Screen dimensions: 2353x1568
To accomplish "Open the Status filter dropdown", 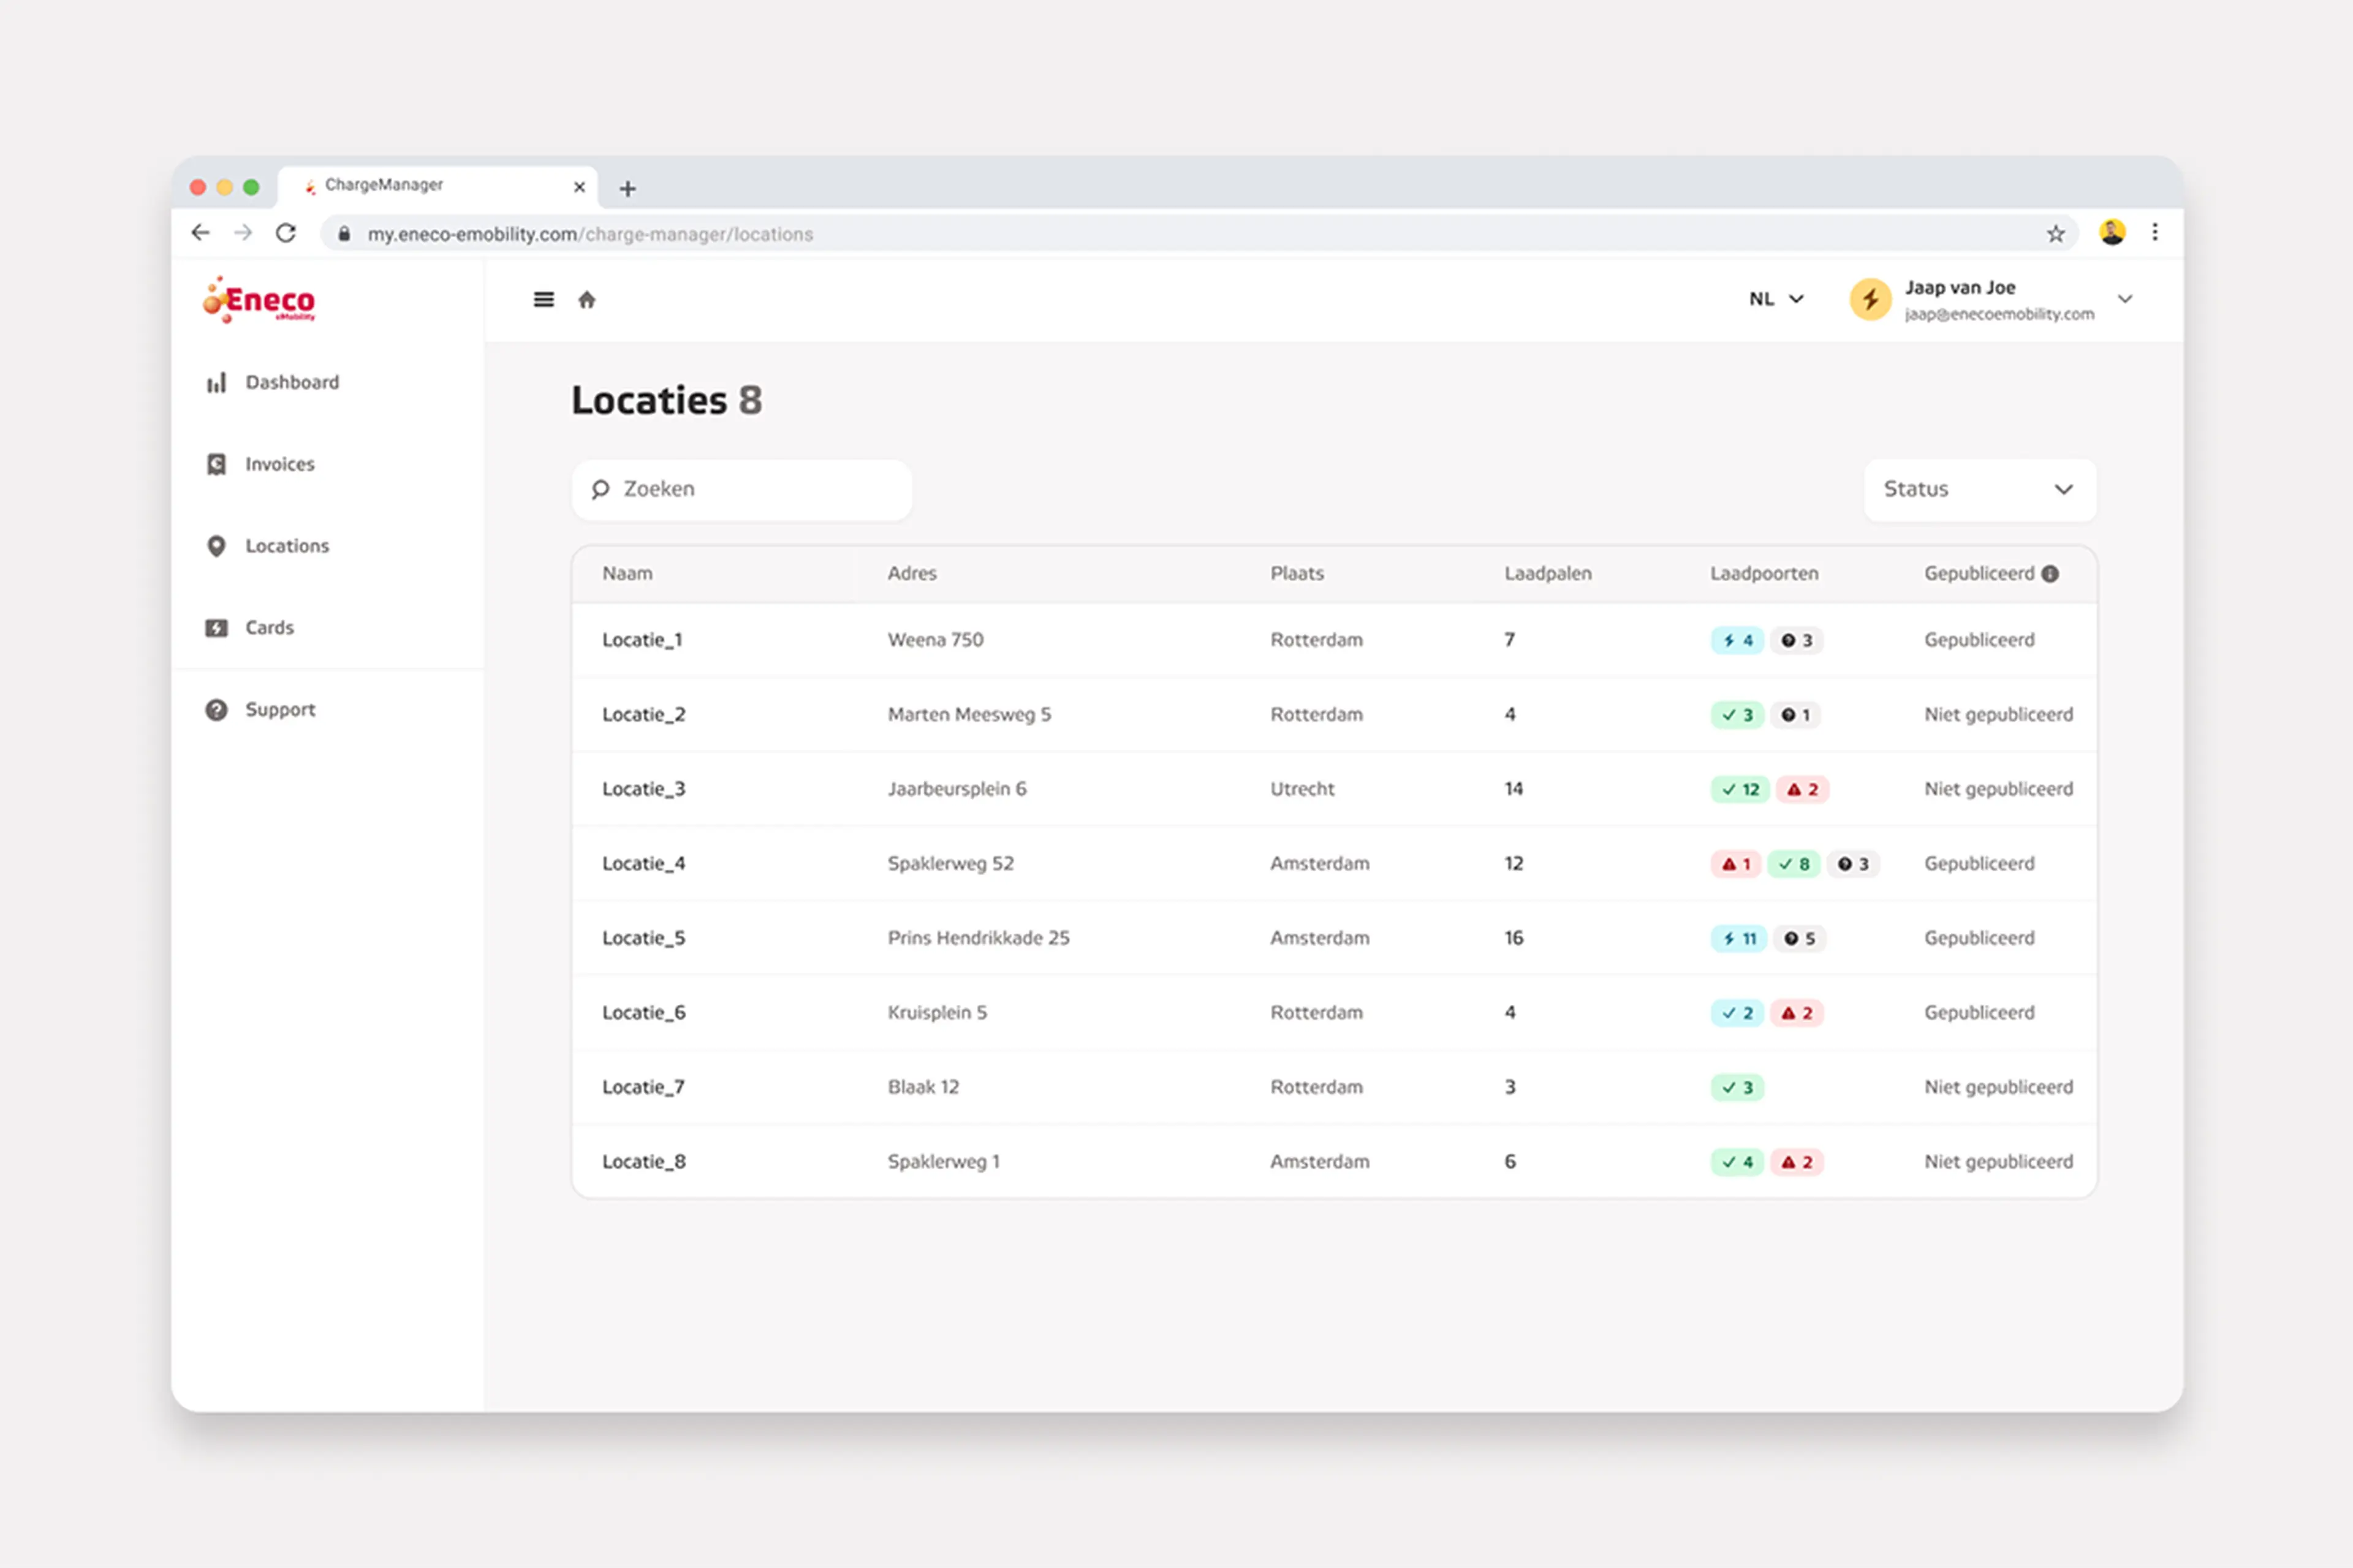I will (x=1979, y=490).
